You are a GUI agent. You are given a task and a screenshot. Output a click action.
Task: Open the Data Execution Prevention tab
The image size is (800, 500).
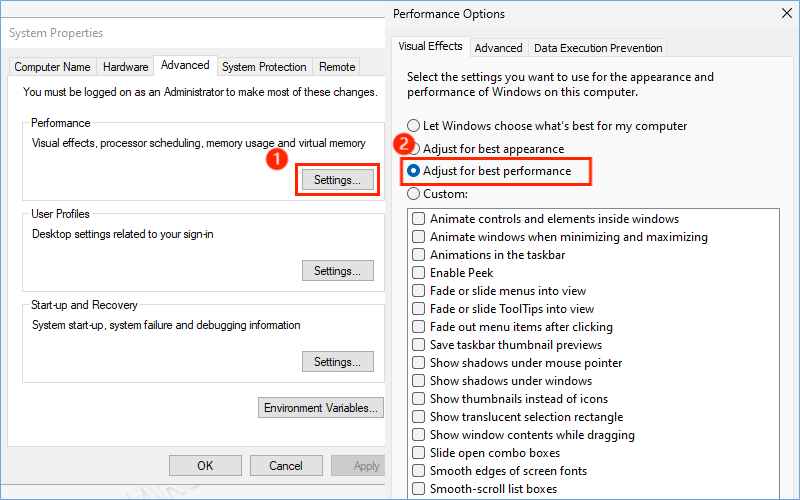[x=598, y=48]
